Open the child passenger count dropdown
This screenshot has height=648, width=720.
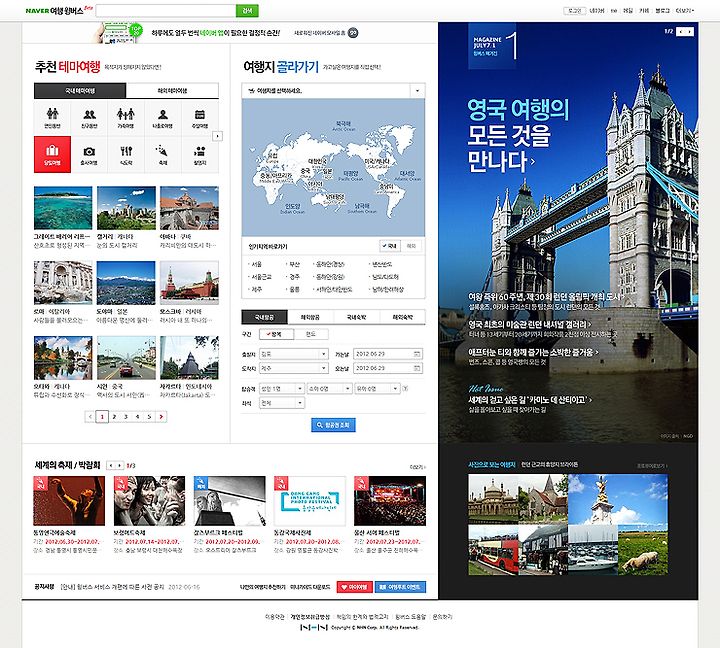click(x=329, y=389)
